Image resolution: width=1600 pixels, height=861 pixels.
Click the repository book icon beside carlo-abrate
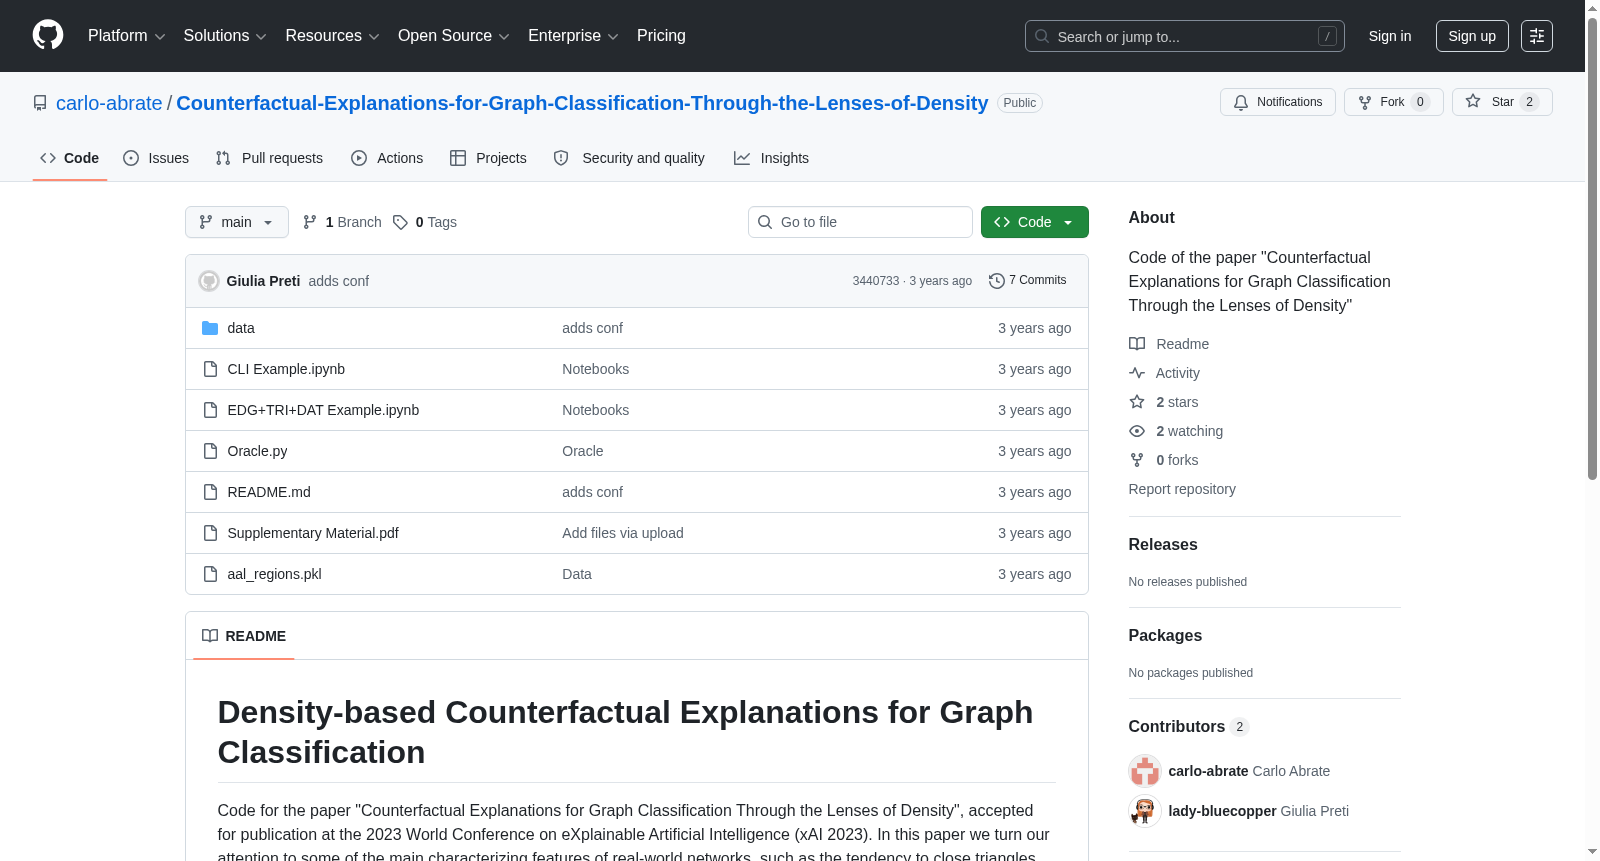[x=40, y=103]
